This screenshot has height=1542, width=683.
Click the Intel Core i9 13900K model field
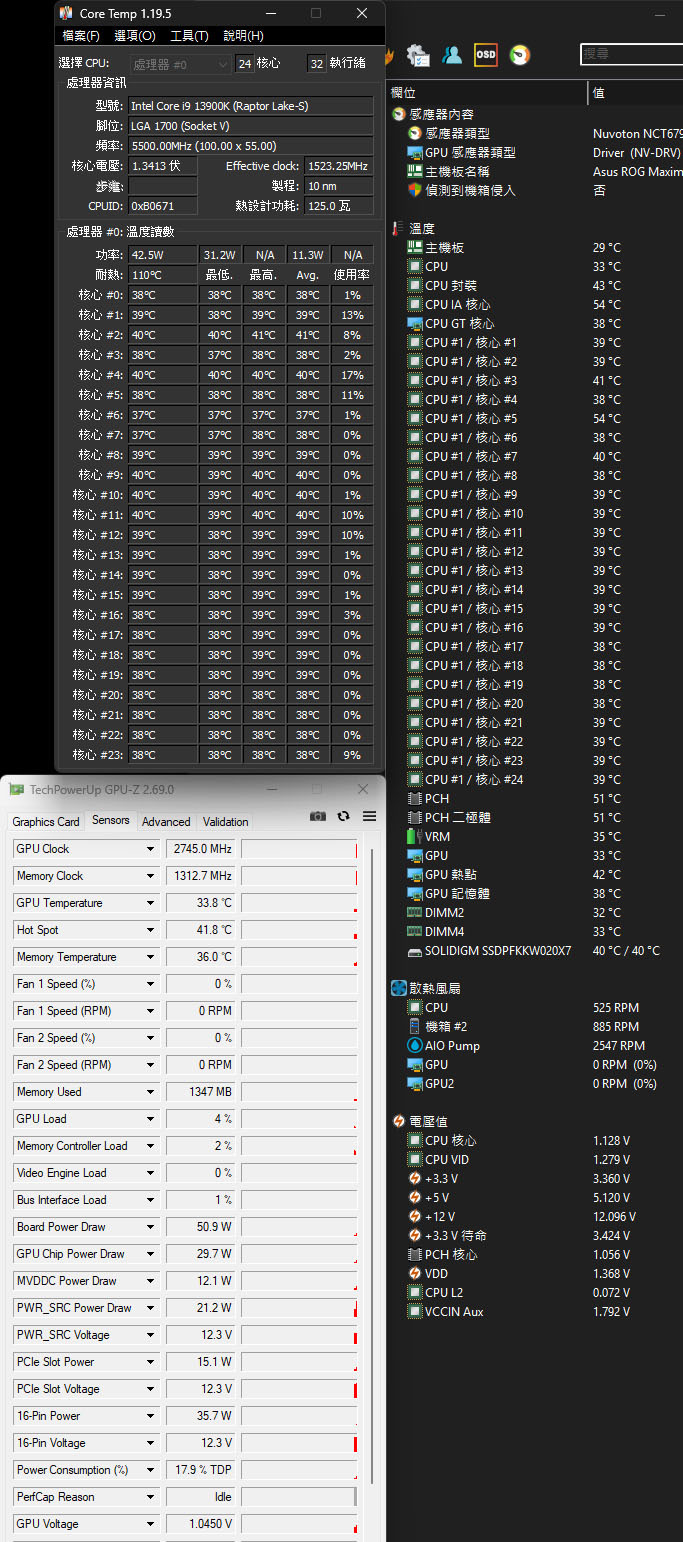[x=251, y=106]
